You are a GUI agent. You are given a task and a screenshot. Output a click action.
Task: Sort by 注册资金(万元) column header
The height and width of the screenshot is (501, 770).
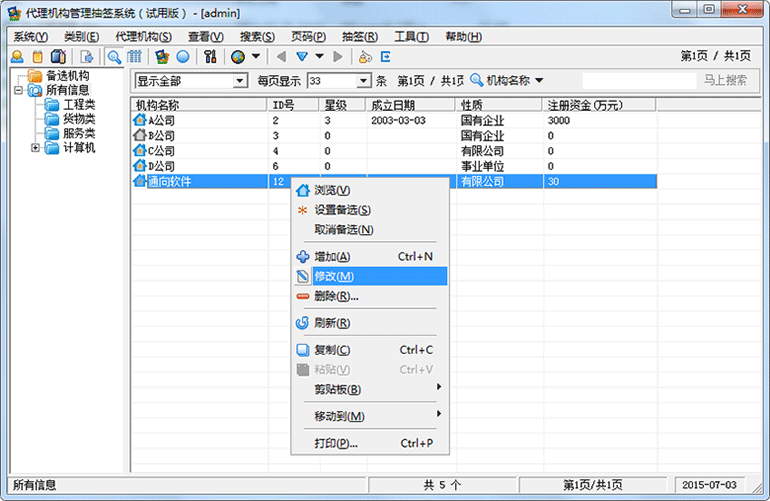[x=599, y=105]
